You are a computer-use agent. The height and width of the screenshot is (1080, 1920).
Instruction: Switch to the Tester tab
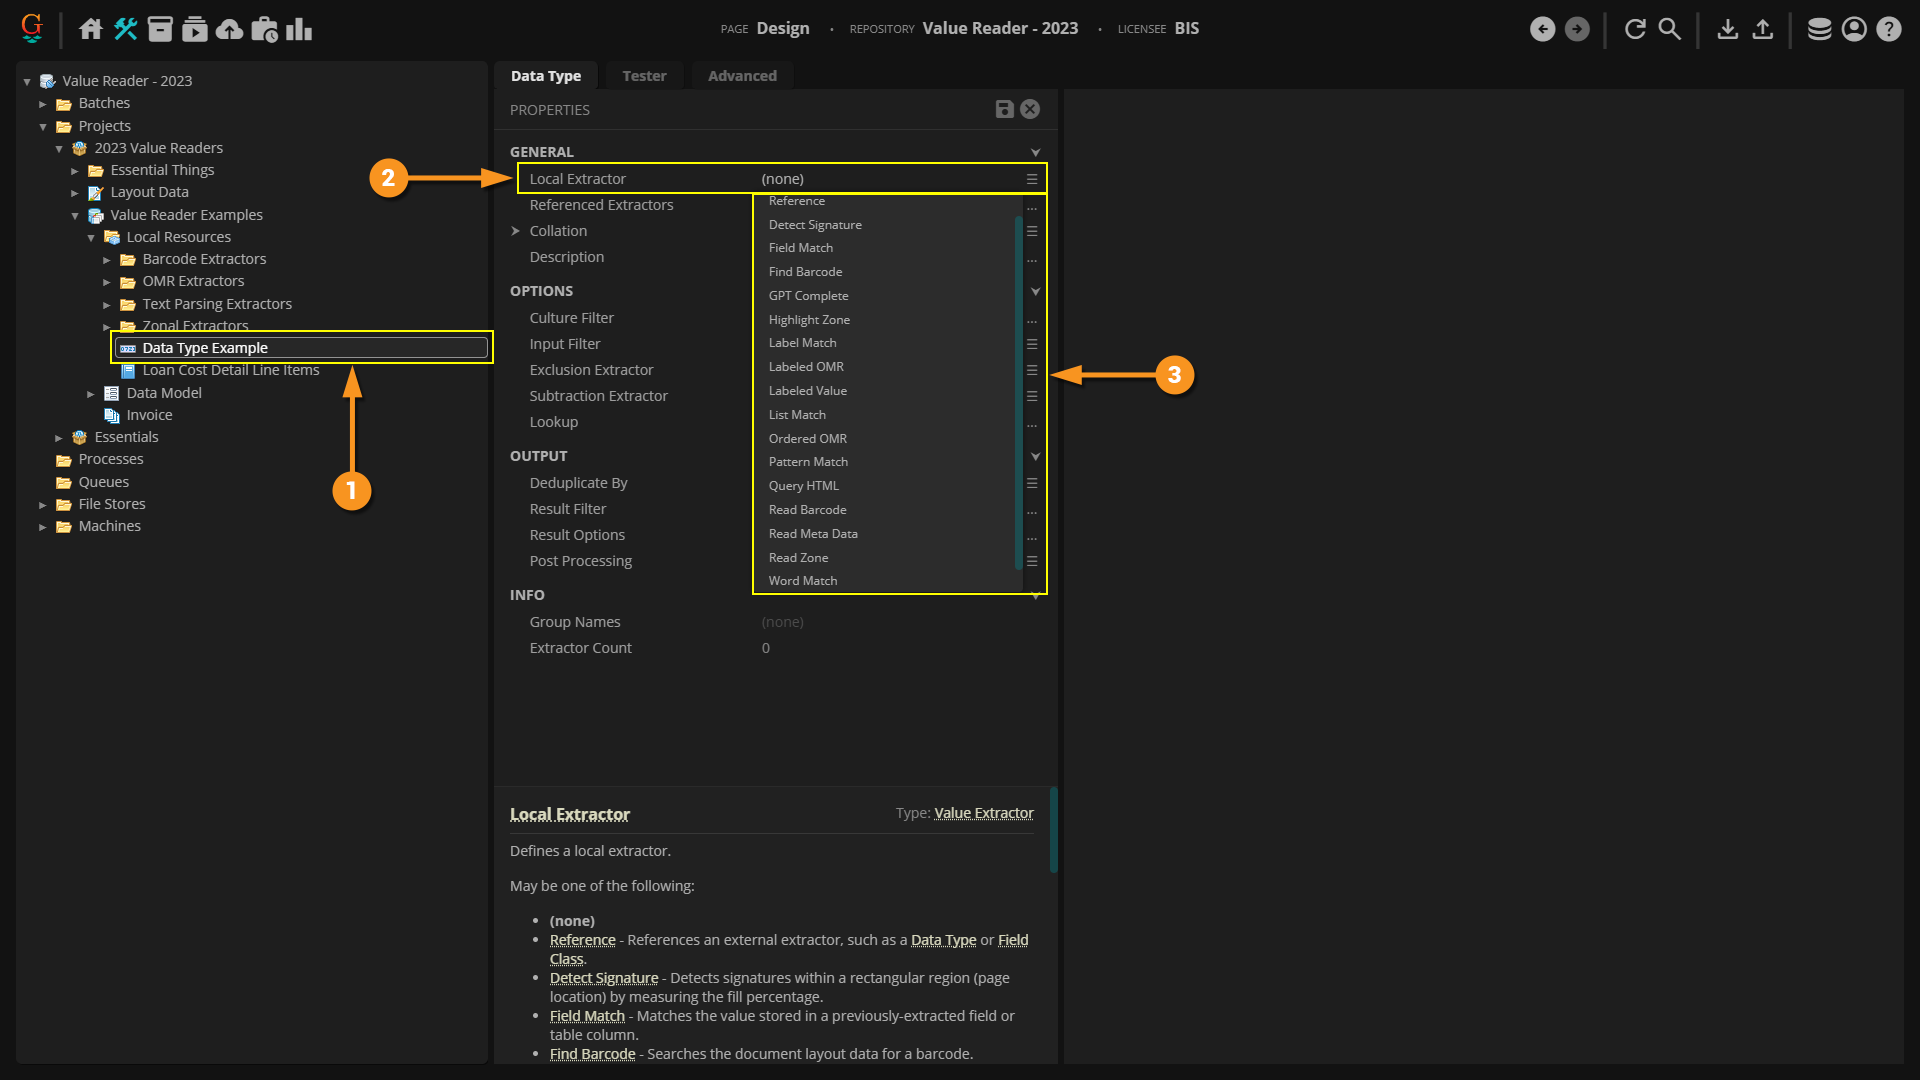click(644, 76)
